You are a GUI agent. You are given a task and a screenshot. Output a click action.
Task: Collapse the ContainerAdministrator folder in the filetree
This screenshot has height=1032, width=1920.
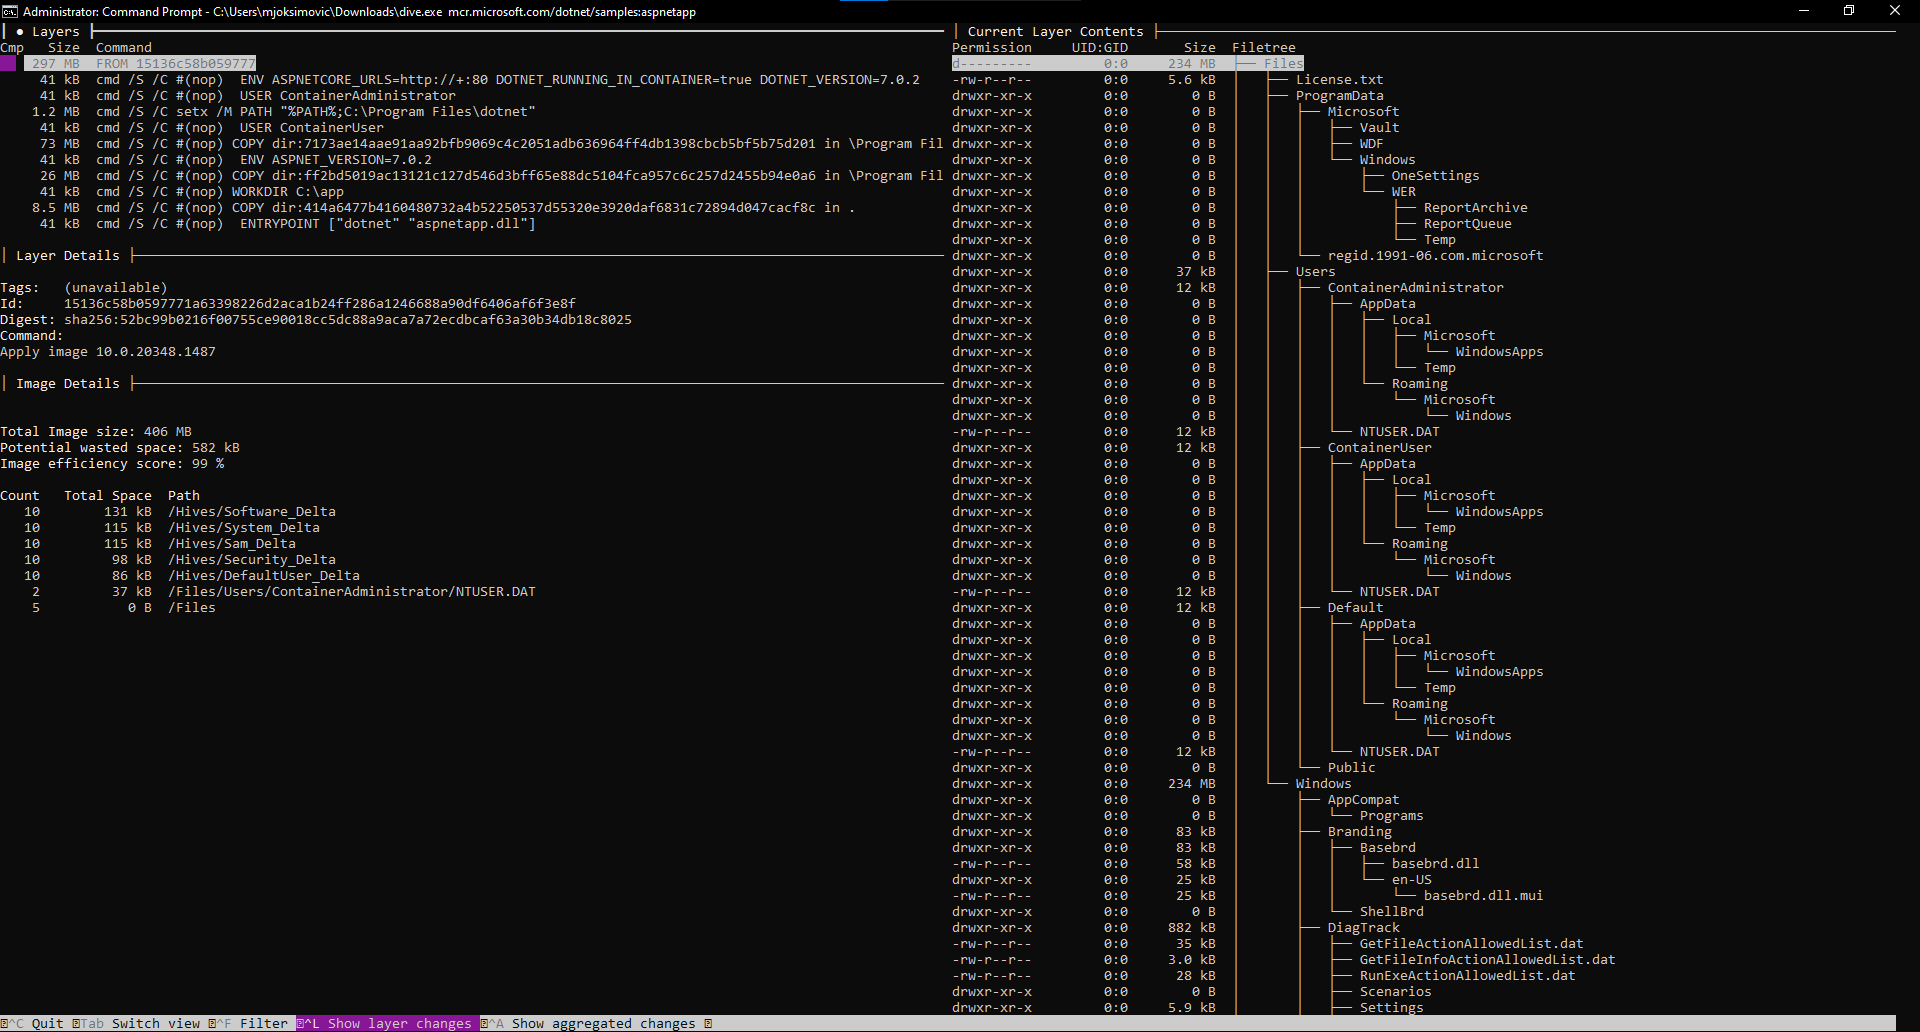click(x=1414, y=287)
